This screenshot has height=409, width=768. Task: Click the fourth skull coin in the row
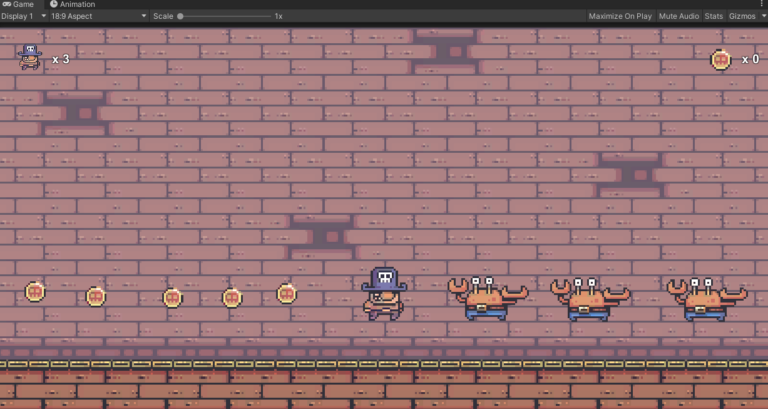232,297
